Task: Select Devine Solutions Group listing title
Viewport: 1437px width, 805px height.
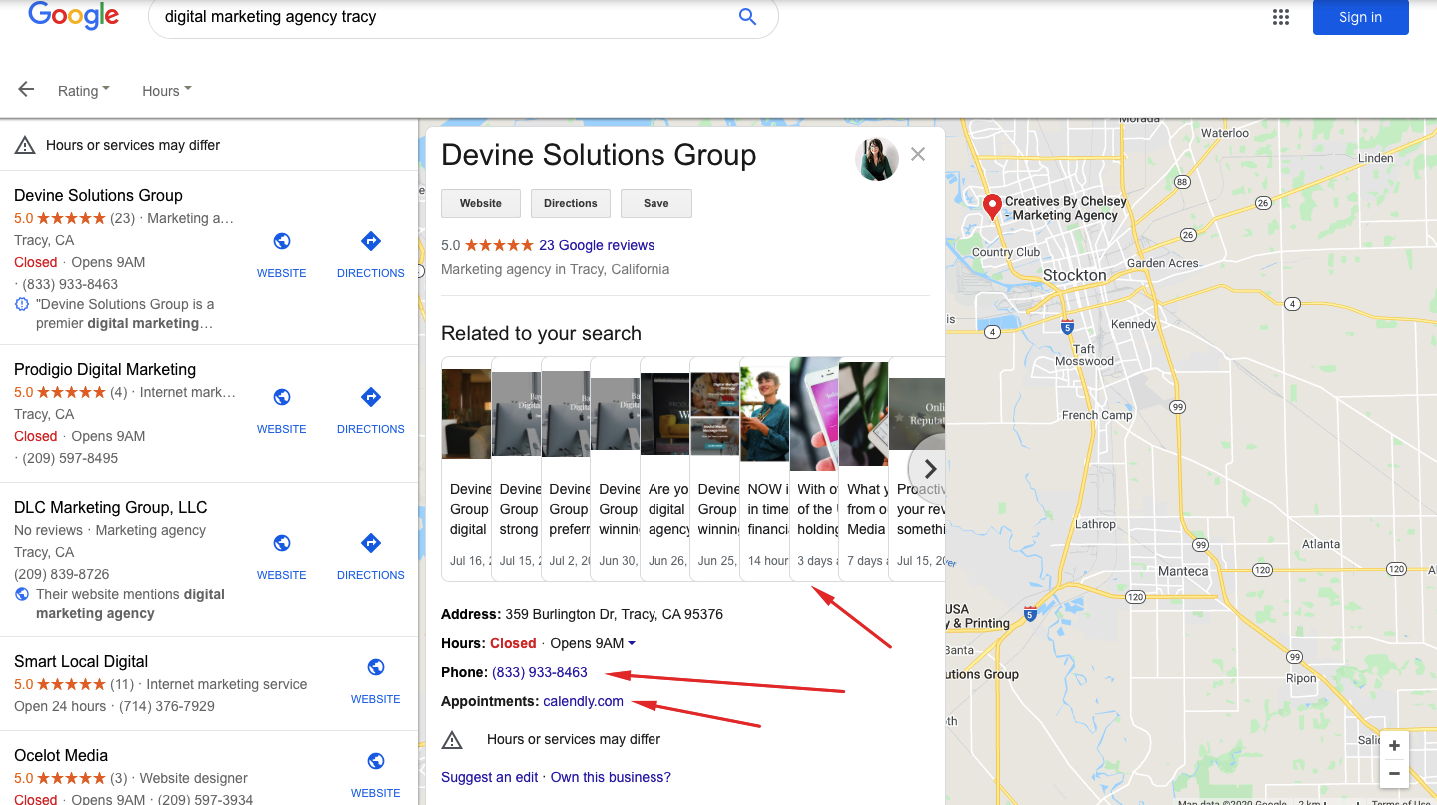Action: (98, 195)
